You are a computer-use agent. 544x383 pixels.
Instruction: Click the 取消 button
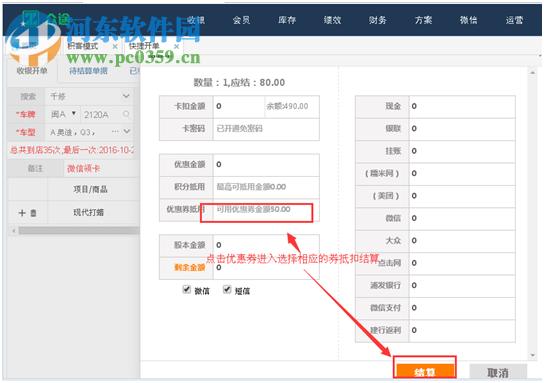498,372
